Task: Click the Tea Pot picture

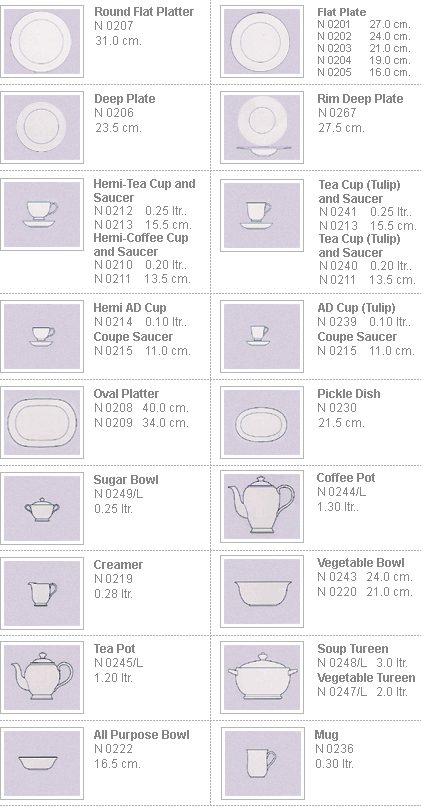Action: [x=42, y=677]
